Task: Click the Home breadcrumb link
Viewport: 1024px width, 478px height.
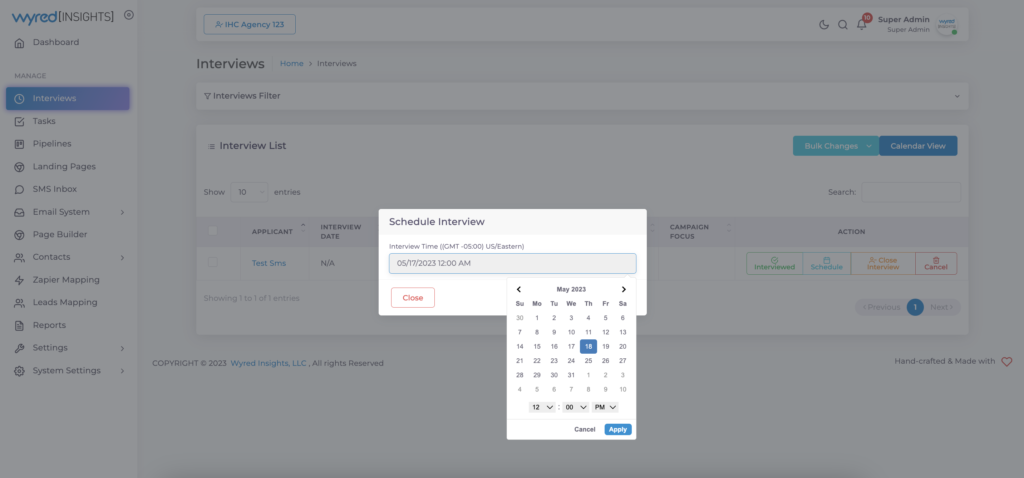Action: click(292, 63)
